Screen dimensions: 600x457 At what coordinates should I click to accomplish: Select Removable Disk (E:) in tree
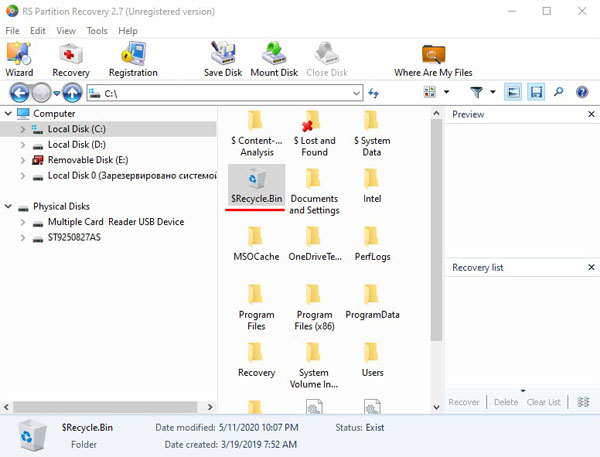88,160
